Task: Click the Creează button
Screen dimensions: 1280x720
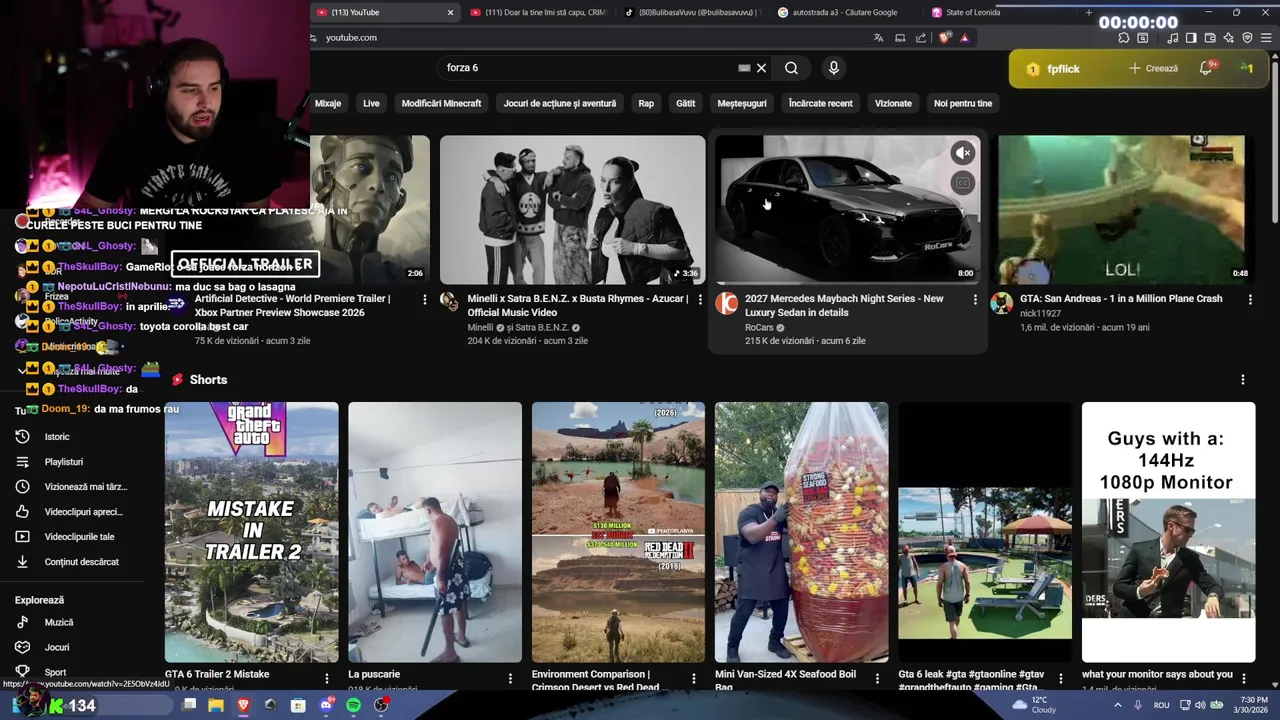Action: (1153, 68)
